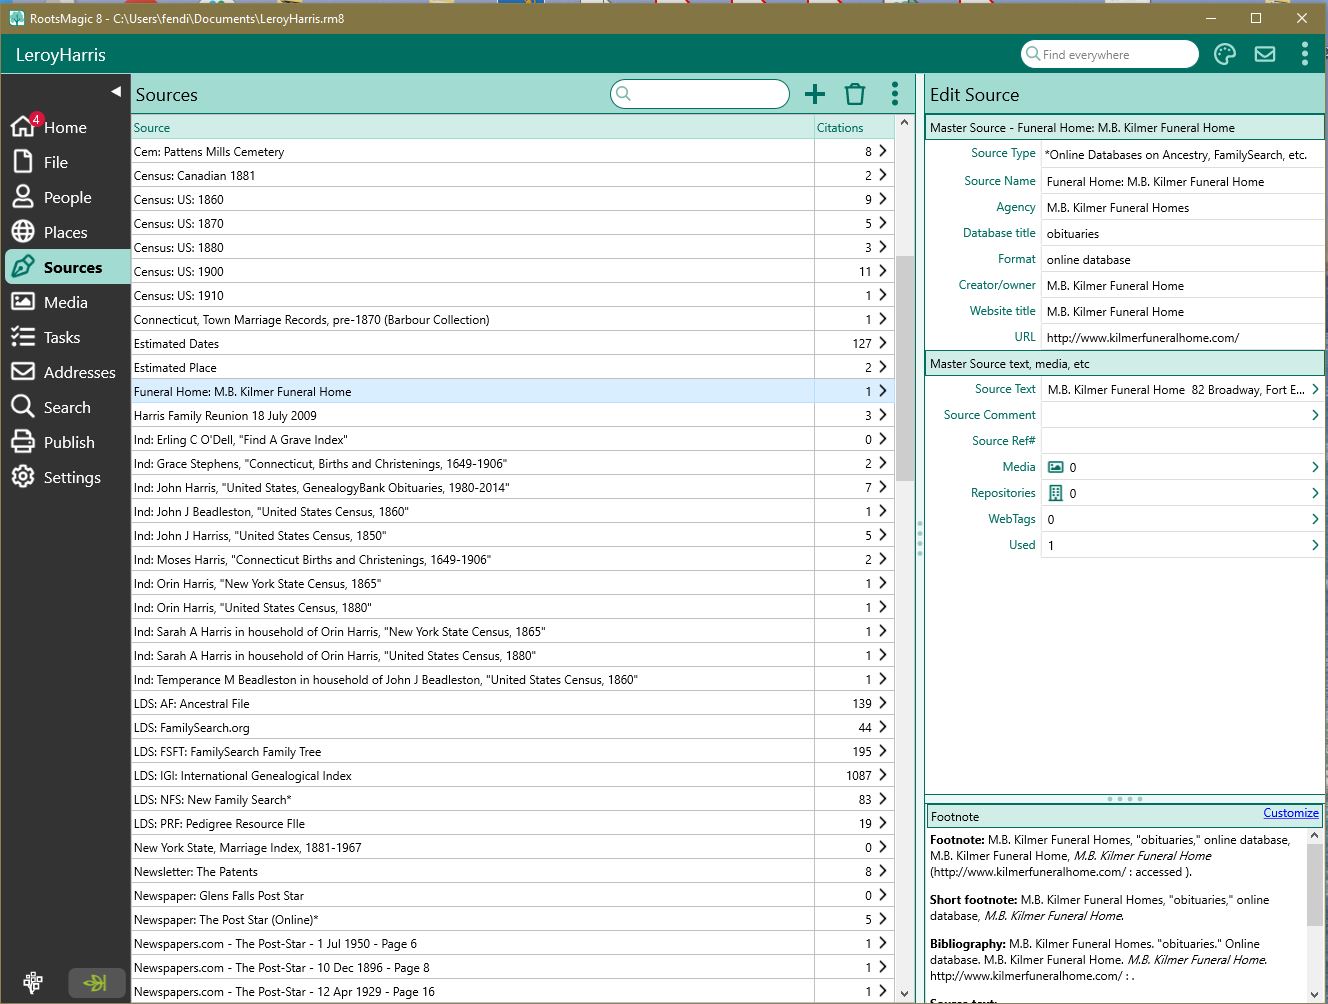Select LDS: FSFT: FamilySearch Family Tree source
The width and height of the screenshot is (1328, 1004).
coord(473,751)
